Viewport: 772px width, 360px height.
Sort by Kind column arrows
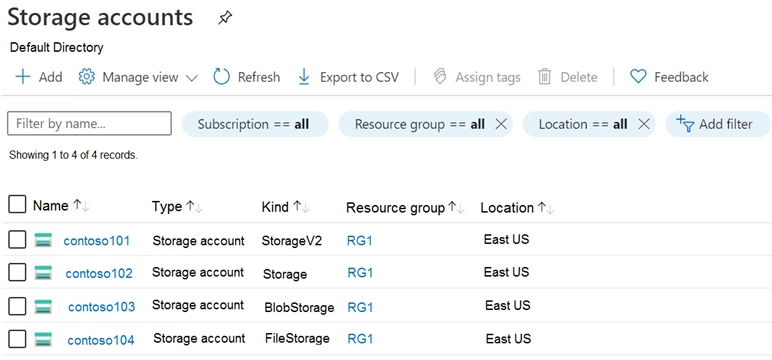click(x=301, y=207)
